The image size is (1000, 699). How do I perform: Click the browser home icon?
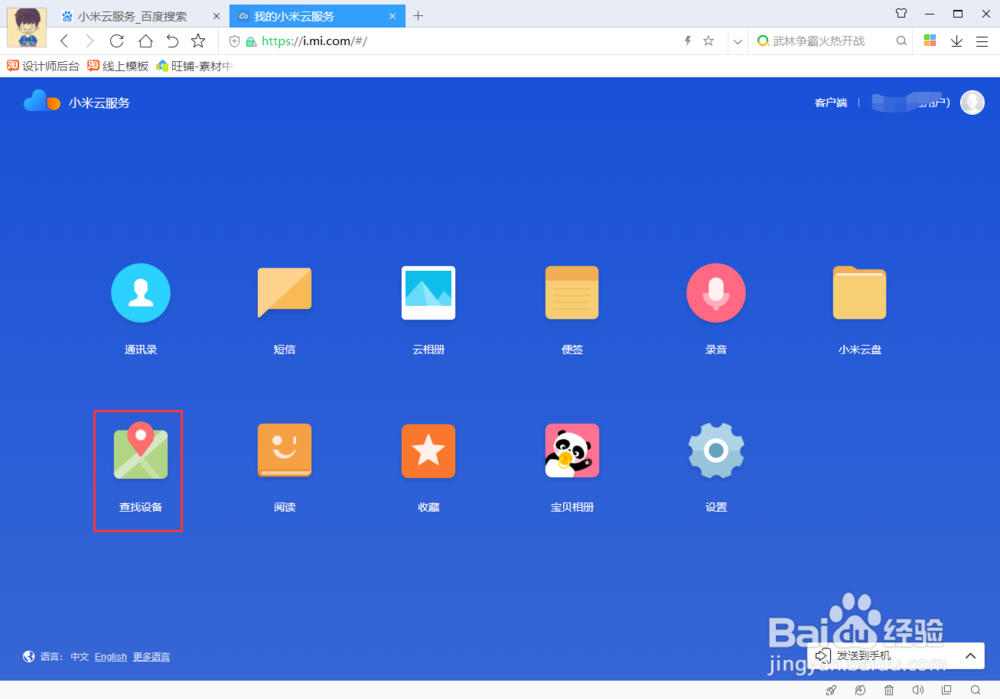click(x=144, y=42)
